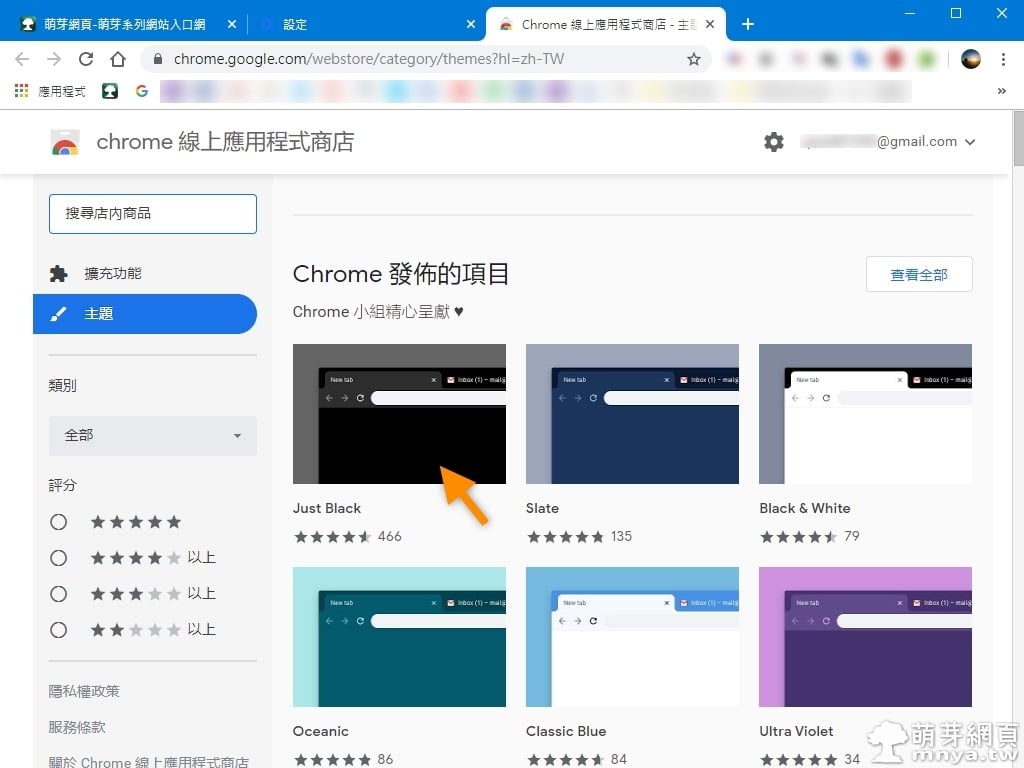Open the Chrome three-dot menu icon
The image size is (1024, 768).
[1003, 59]
